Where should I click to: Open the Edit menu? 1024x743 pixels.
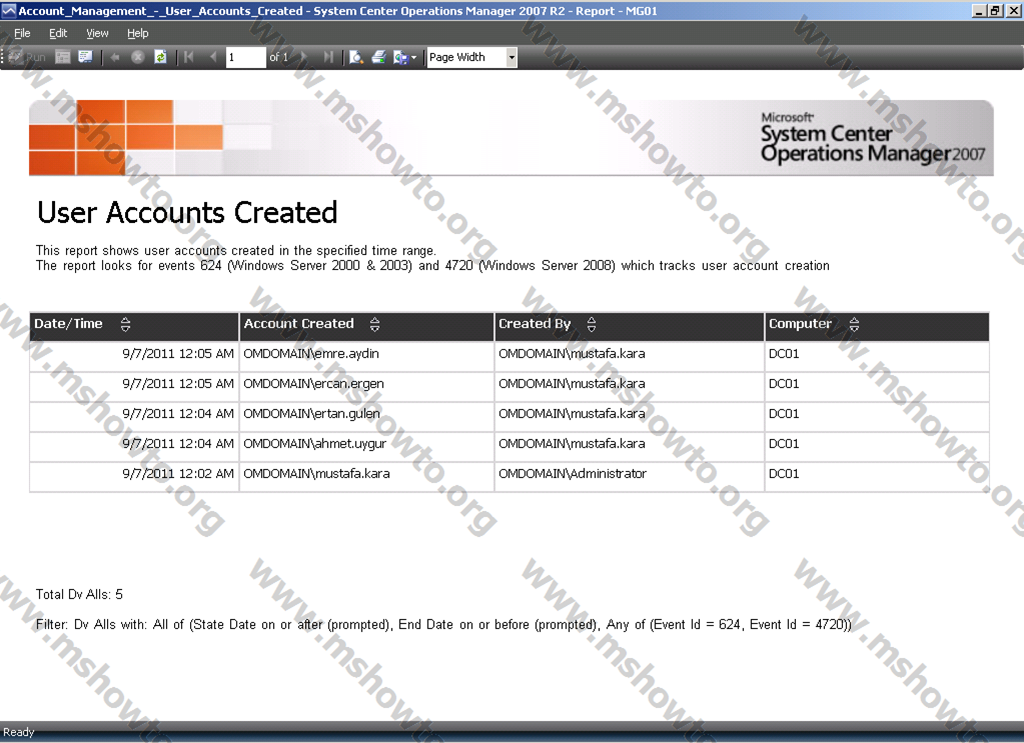pyautogui.click(x=58, y=33)
